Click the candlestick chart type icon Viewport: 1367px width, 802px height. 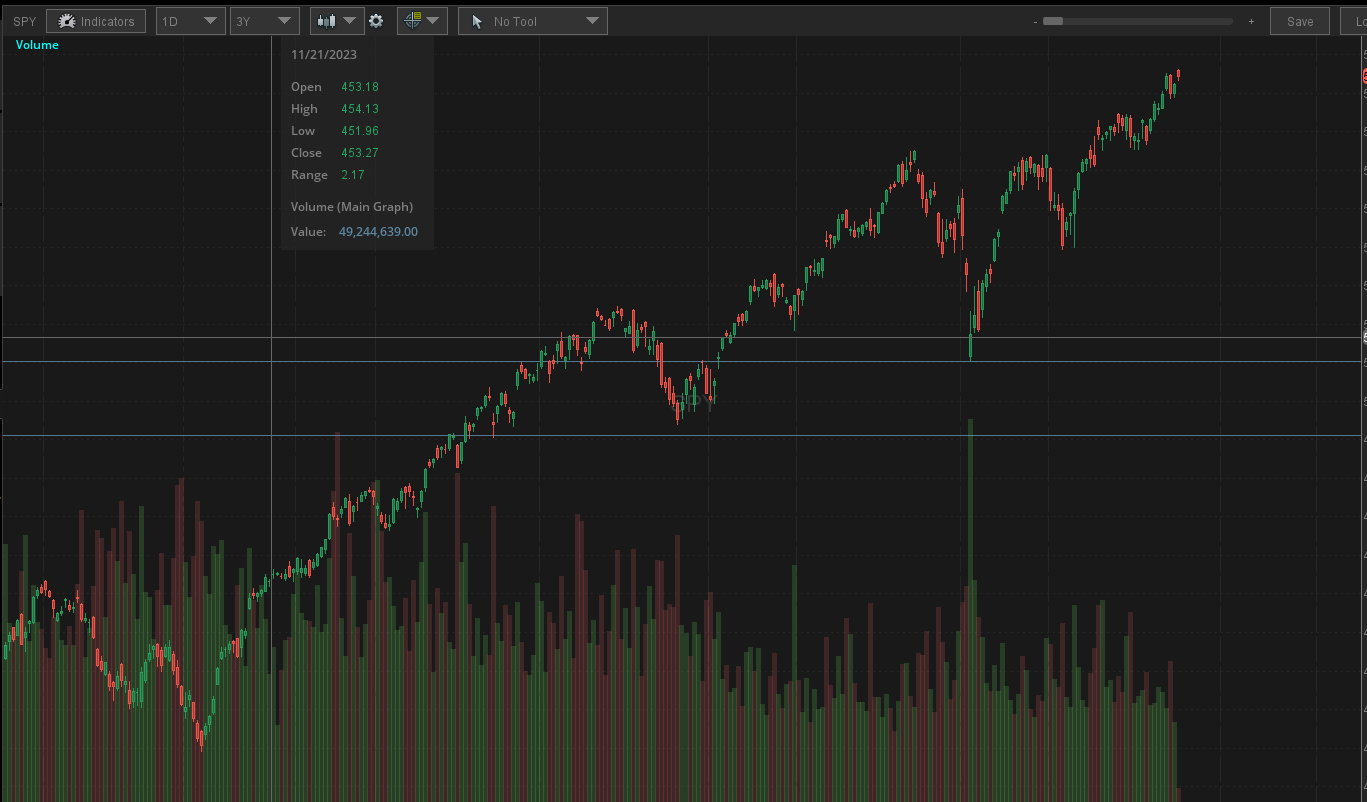[x=327, y=21]
